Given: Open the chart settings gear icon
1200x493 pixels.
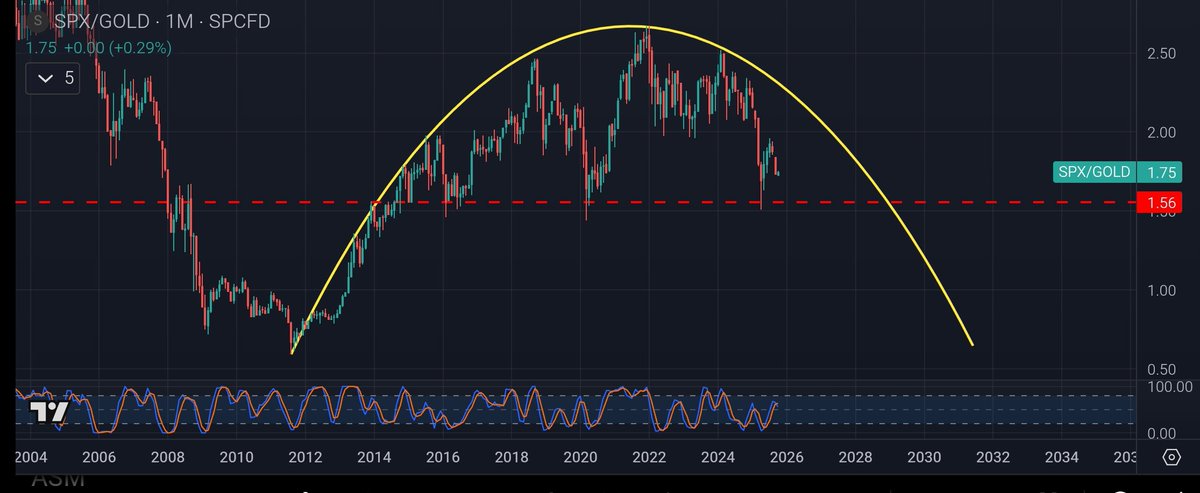Looking at the screenshot, I should coord(1171,457).
